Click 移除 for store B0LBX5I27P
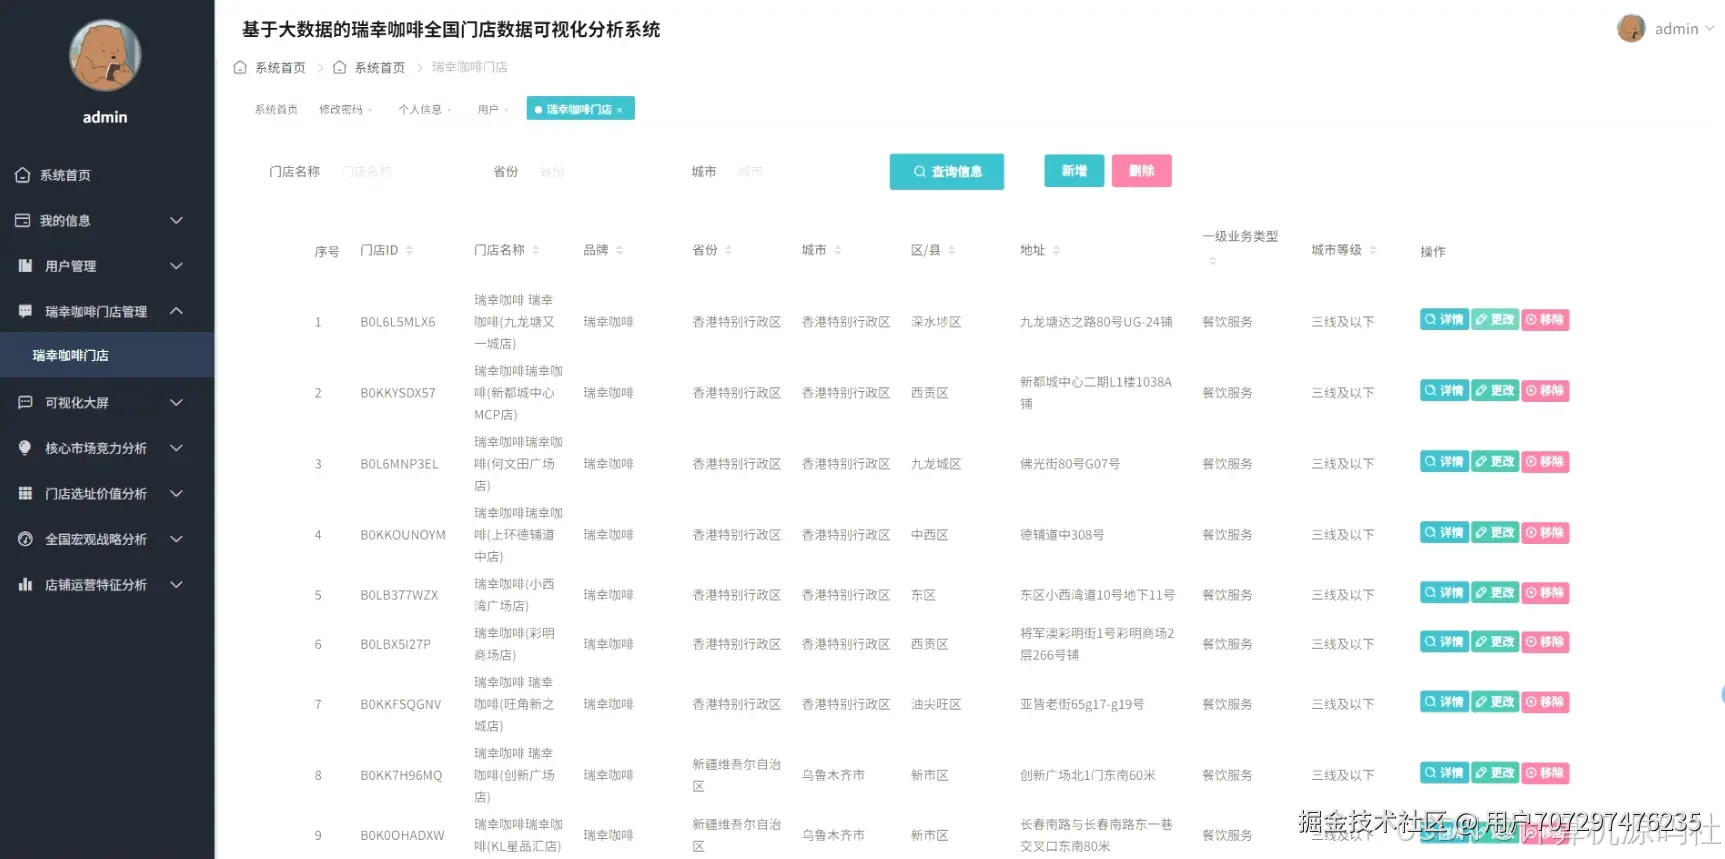 pos(1545,642)
